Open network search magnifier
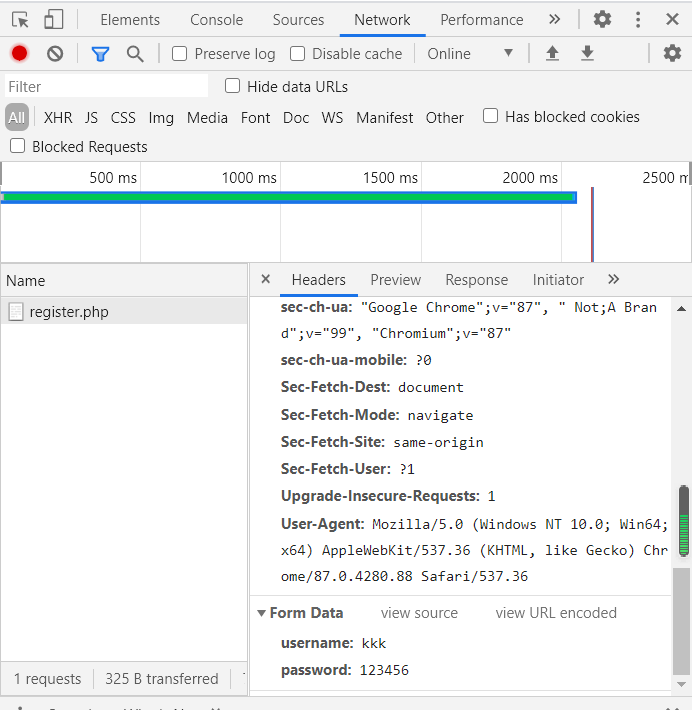The image size is (692, 710). pos(135,54)
